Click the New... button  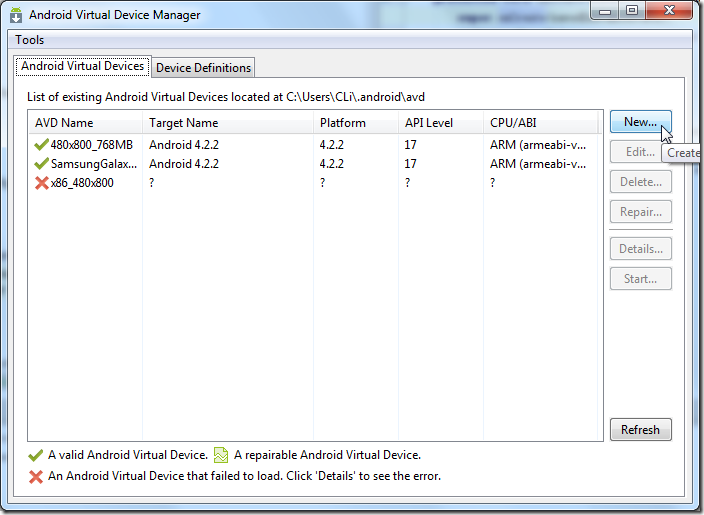tap(641, 122)
